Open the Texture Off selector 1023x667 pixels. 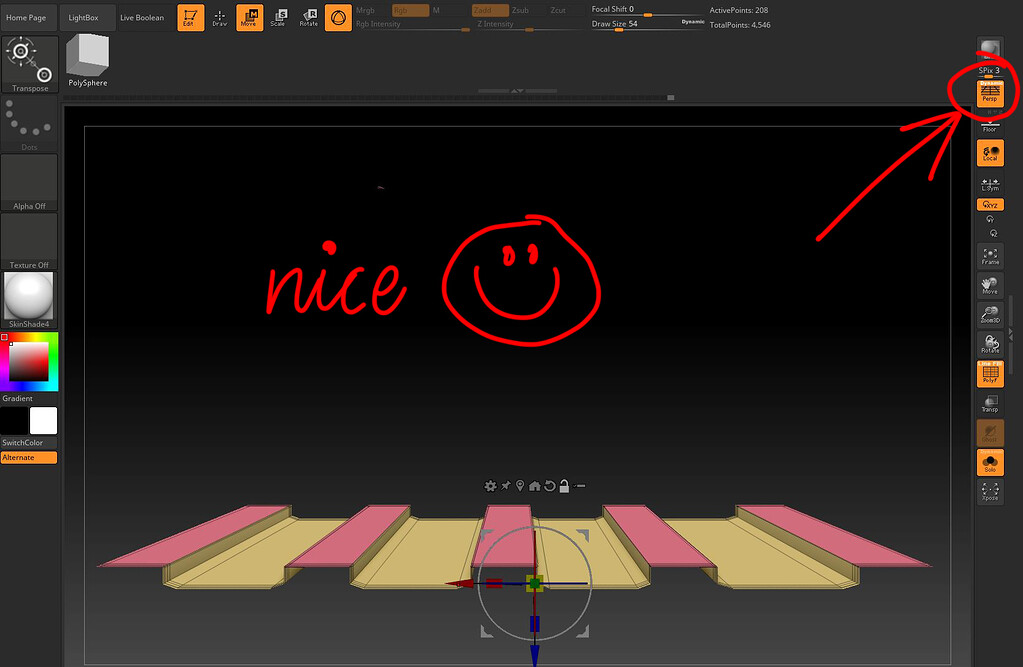coord(28,238)
